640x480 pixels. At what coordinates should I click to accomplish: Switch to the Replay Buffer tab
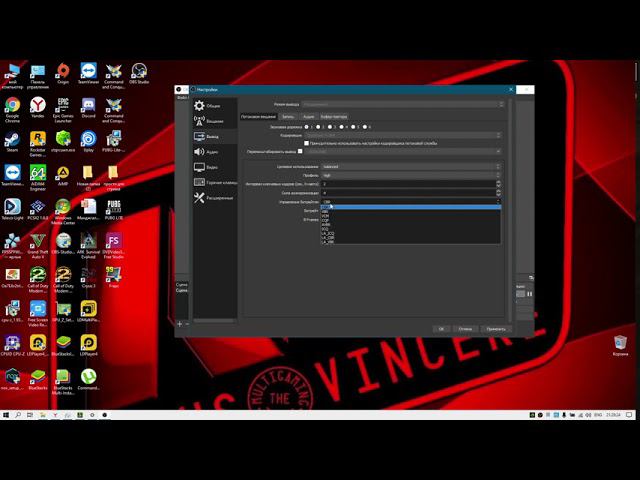point(333,117)
